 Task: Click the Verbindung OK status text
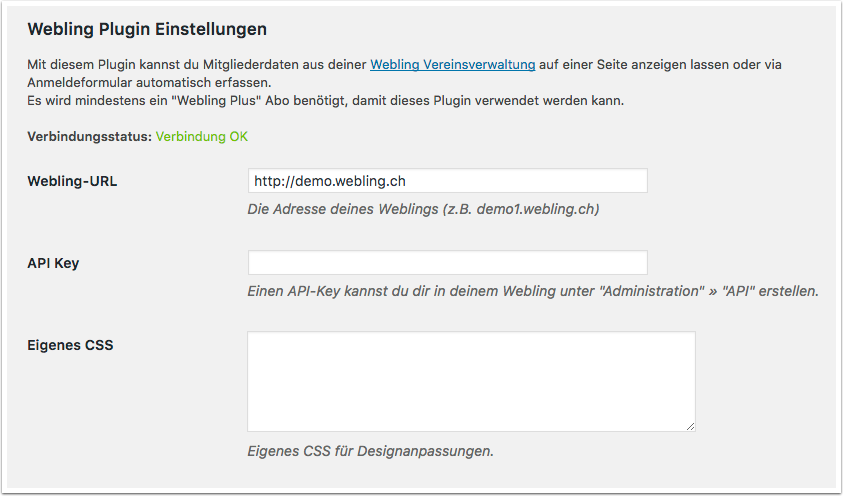point(202,136)
